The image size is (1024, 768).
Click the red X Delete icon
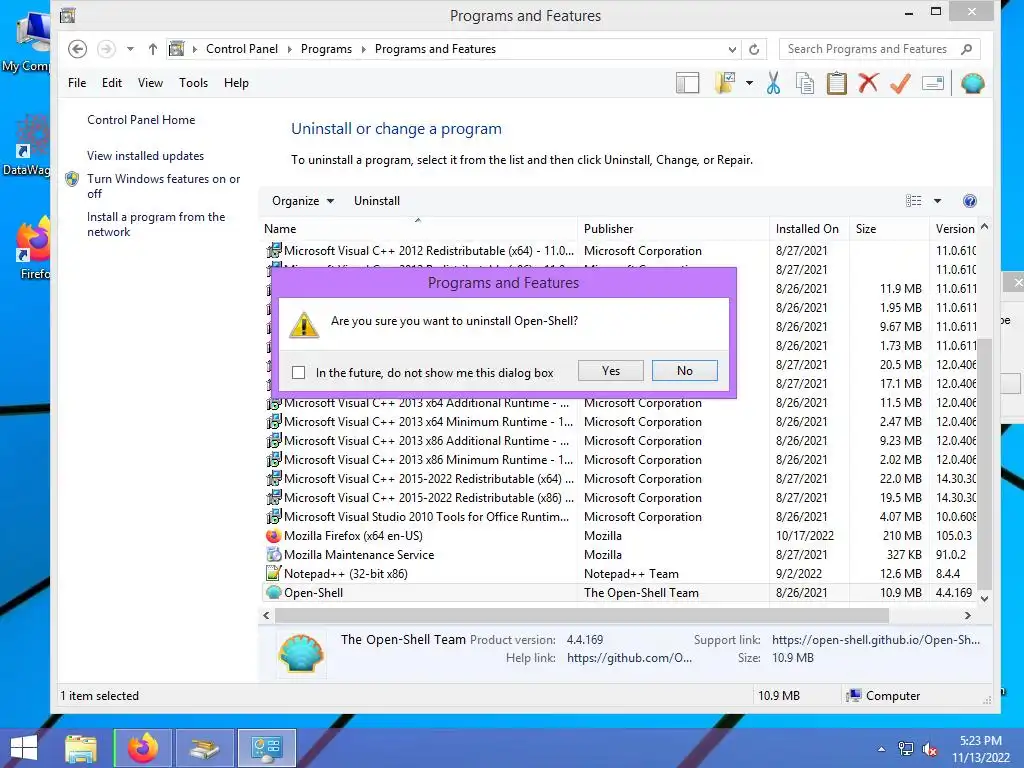868,83
